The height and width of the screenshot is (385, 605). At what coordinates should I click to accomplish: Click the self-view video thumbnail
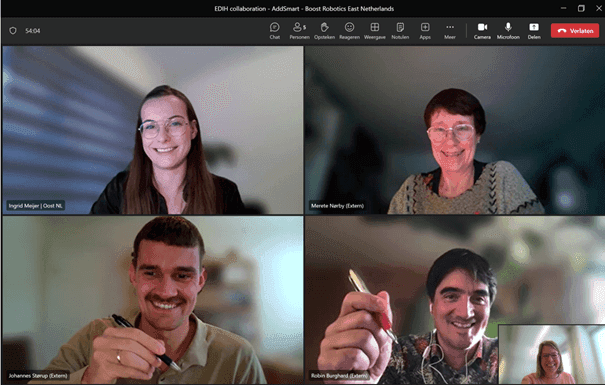(x=552, y=355)
